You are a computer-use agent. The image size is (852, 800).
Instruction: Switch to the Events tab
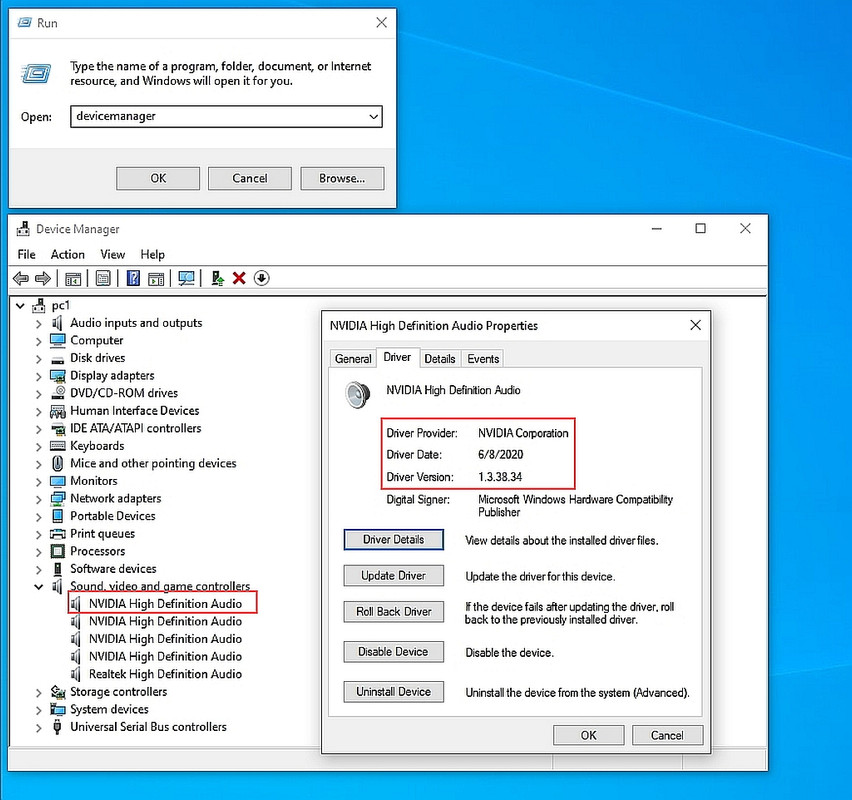tap(483, 359)
